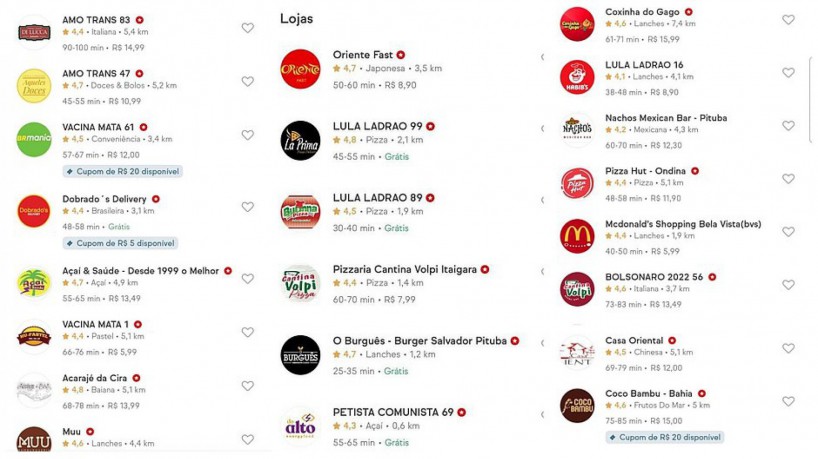The height and width of the screenshot is (459, 818).
Task: Toggle favorite heart for Dobrado's Delivery
Action: [x=248, y=207]
